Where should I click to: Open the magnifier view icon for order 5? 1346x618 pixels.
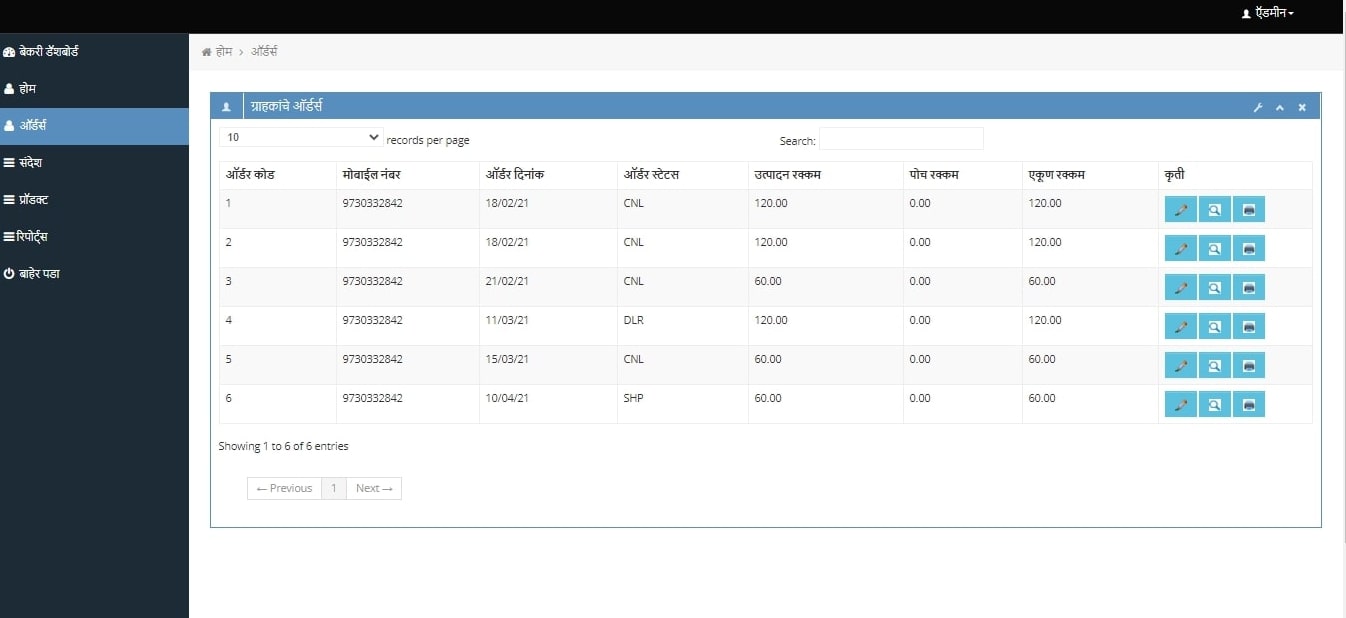[1214, 366]
